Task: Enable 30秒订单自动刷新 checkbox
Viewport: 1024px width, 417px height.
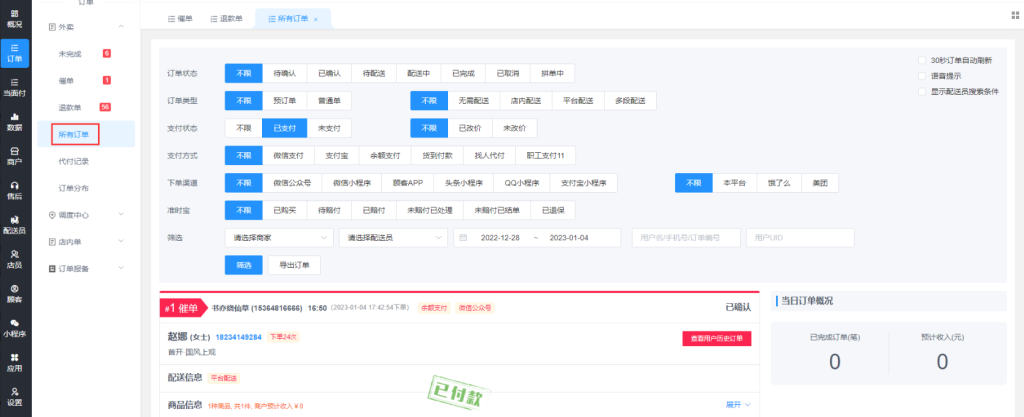Action: point(922,60)
